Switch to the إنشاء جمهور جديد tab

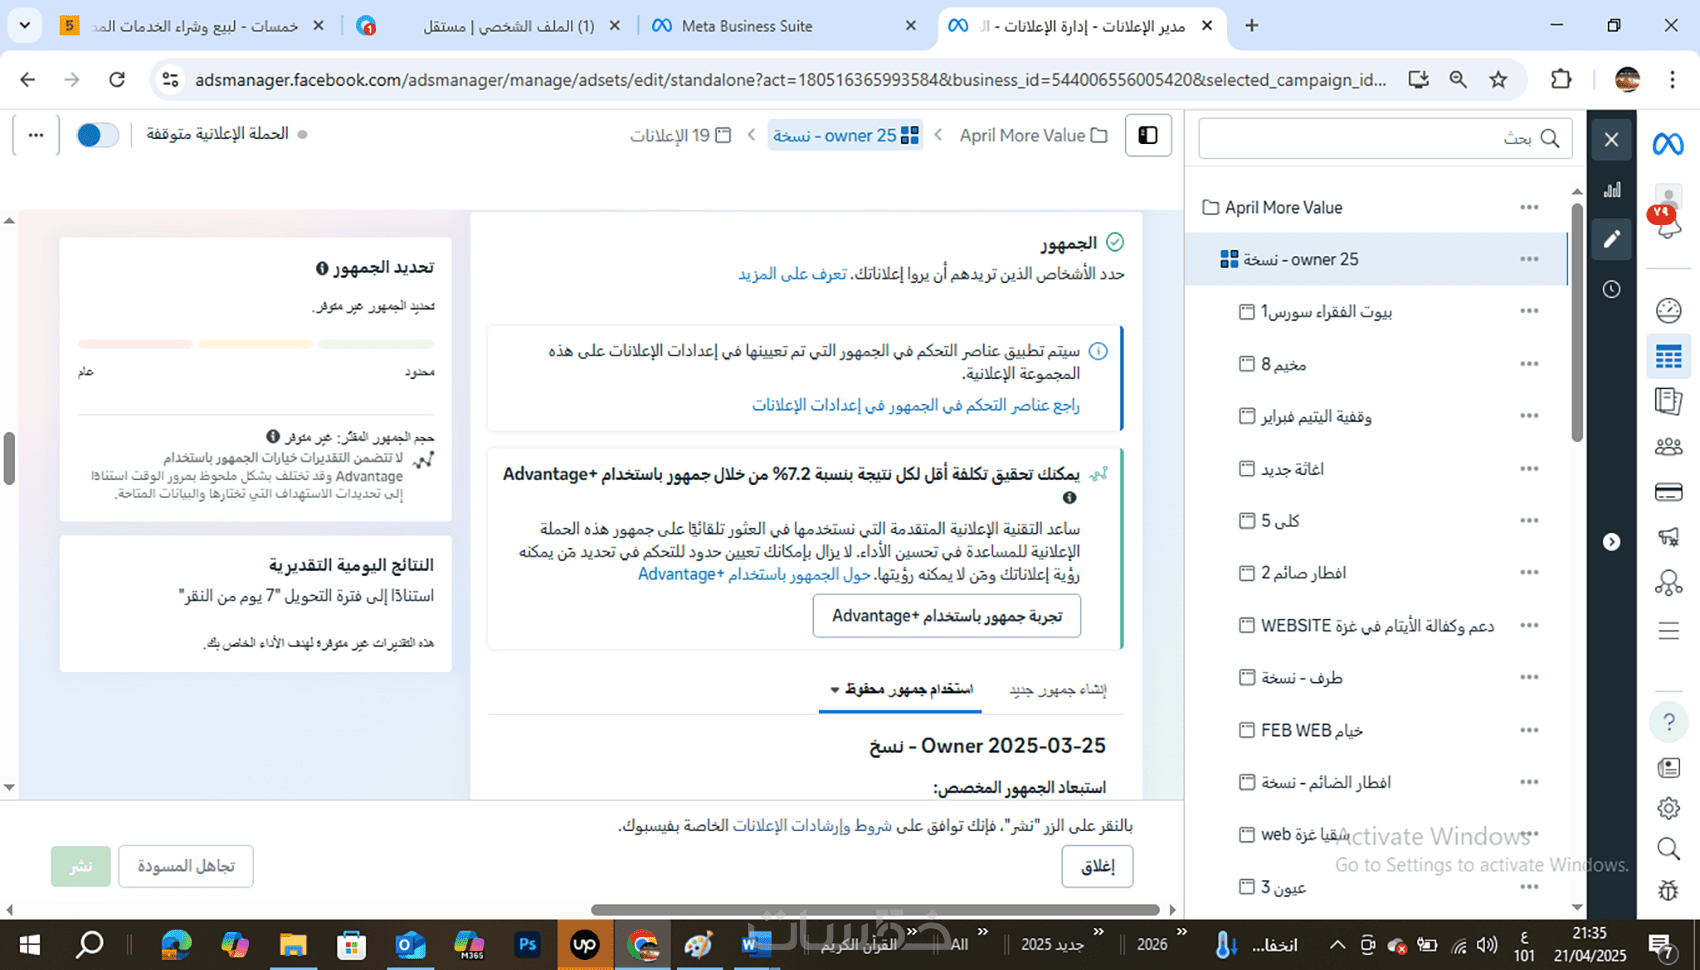click(1057, 690)
